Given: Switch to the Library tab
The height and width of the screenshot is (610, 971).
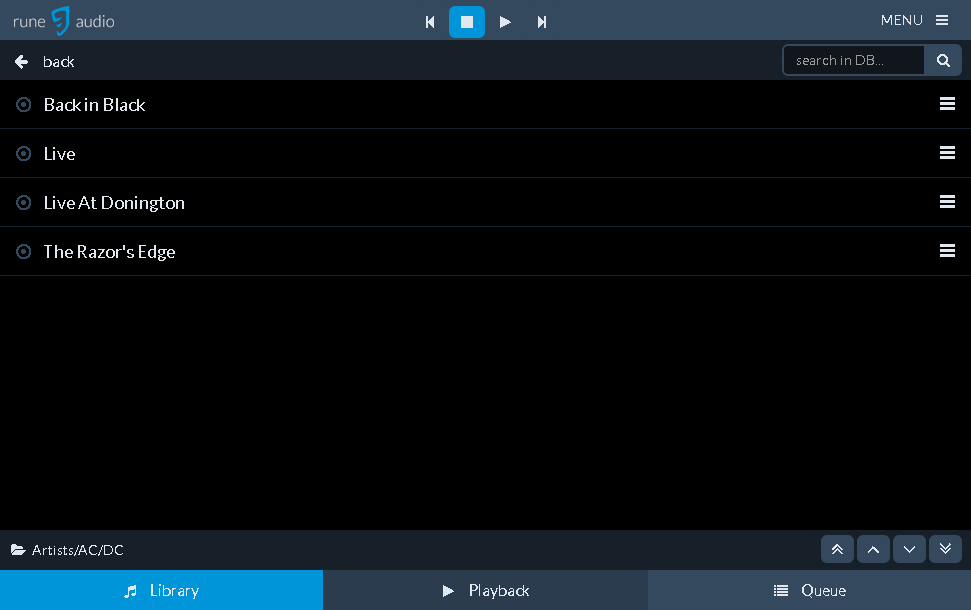Looking at the screenshot, I should [x=162, y=590].
